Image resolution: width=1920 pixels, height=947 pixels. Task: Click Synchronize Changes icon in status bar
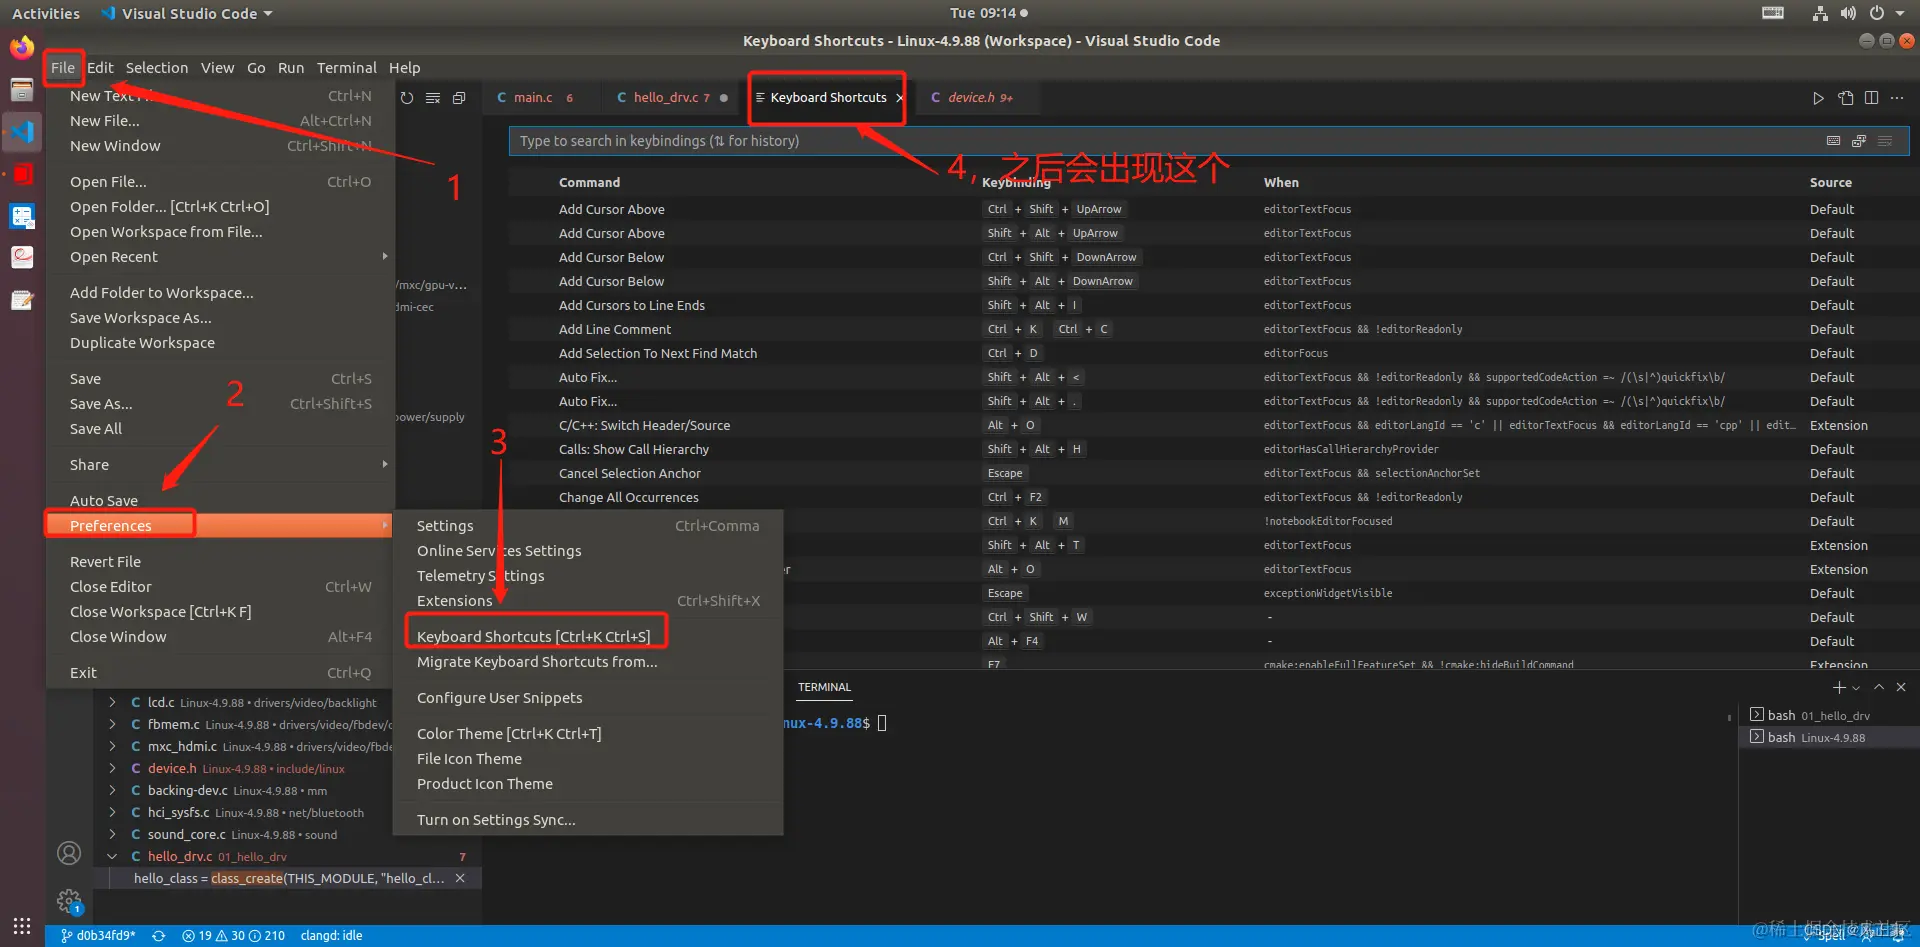click(158, 936)
